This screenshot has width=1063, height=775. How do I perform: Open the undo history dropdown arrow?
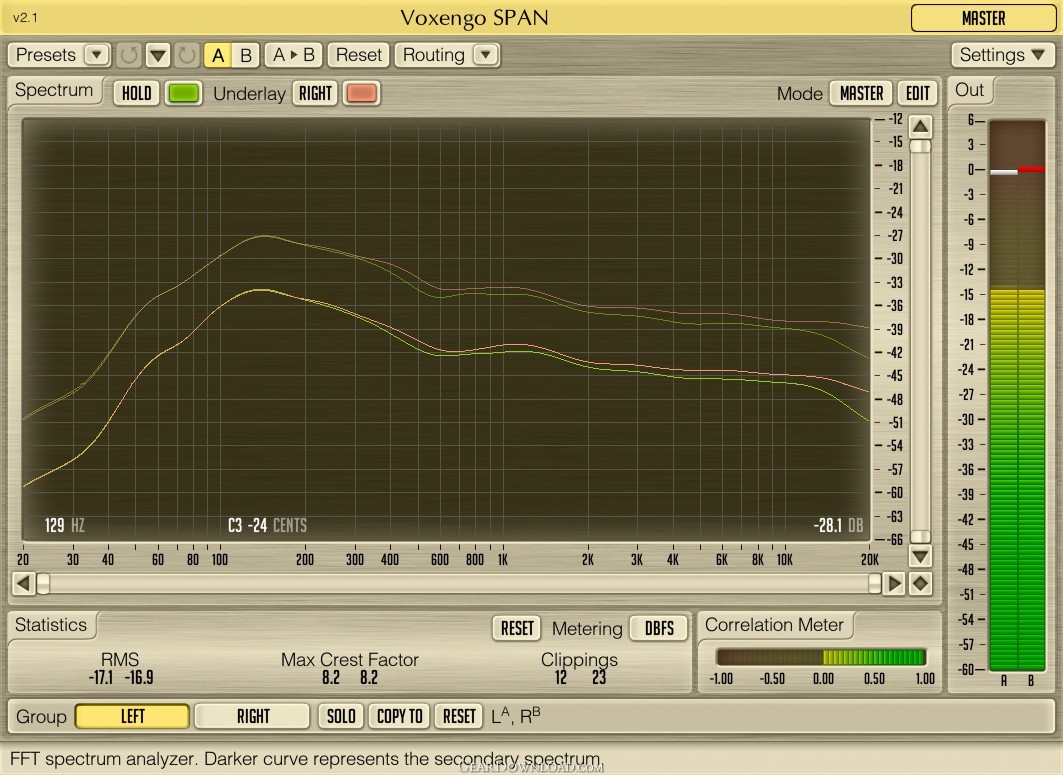pyautogui.click(x=158, y=55)
